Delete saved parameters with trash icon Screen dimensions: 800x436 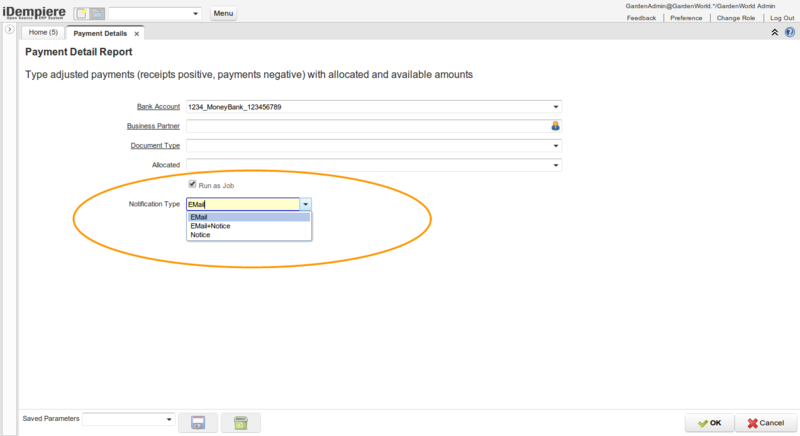[240, 423]
